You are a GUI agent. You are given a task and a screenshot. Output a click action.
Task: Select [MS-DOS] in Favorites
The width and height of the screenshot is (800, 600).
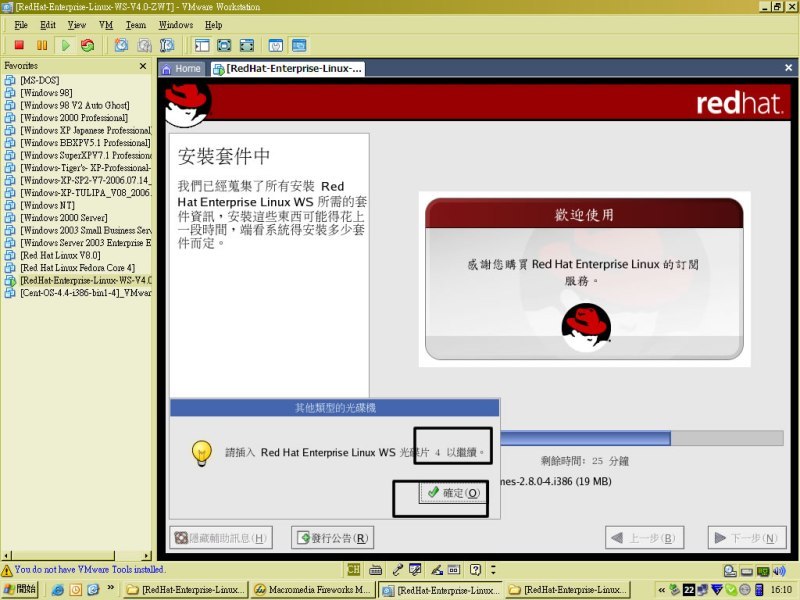(x=39, y=80)
